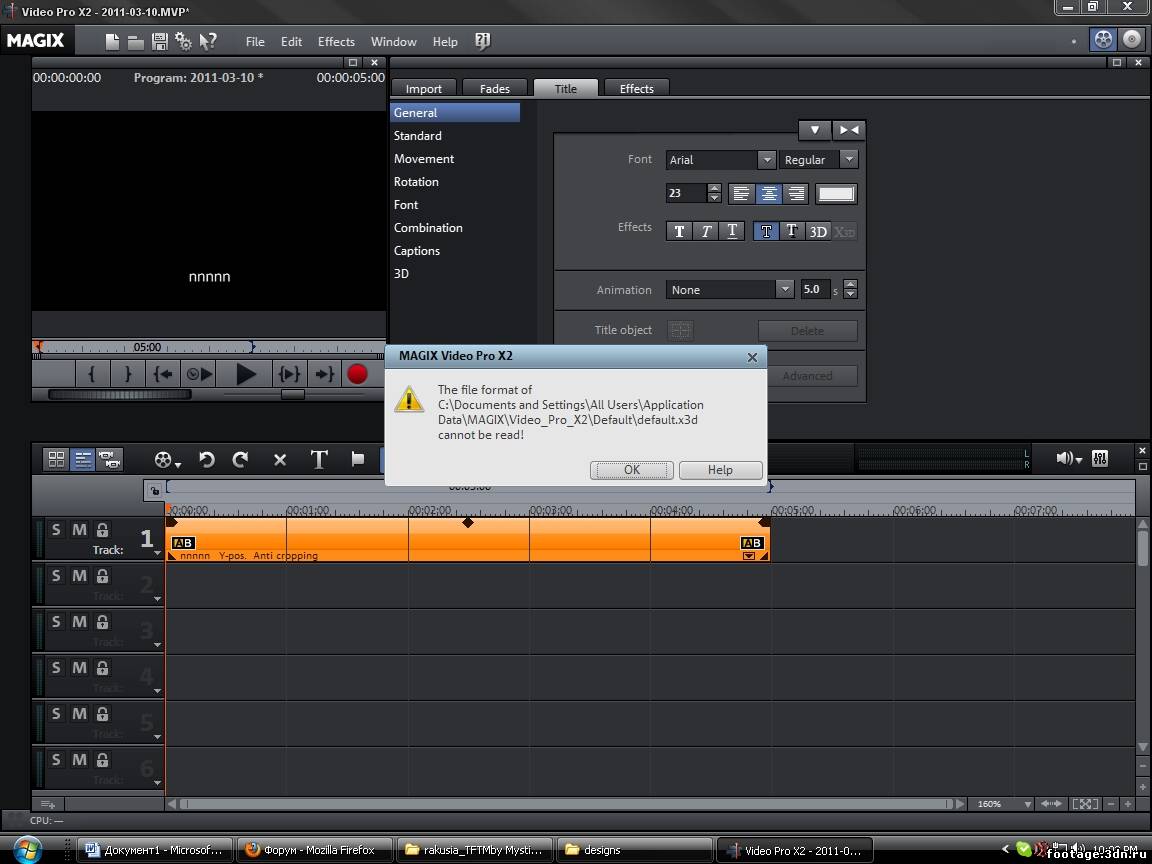Screen dimensions: 1152x864
Task: Open the timeline zoom 160% dropdown
Action: 1027,804
